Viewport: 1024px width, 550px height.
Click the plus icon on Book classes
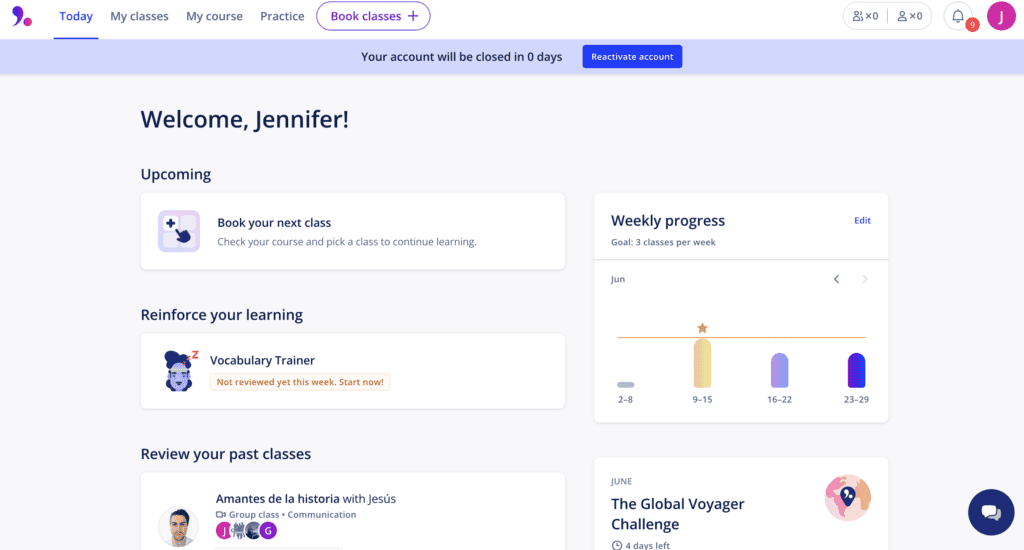413,16
